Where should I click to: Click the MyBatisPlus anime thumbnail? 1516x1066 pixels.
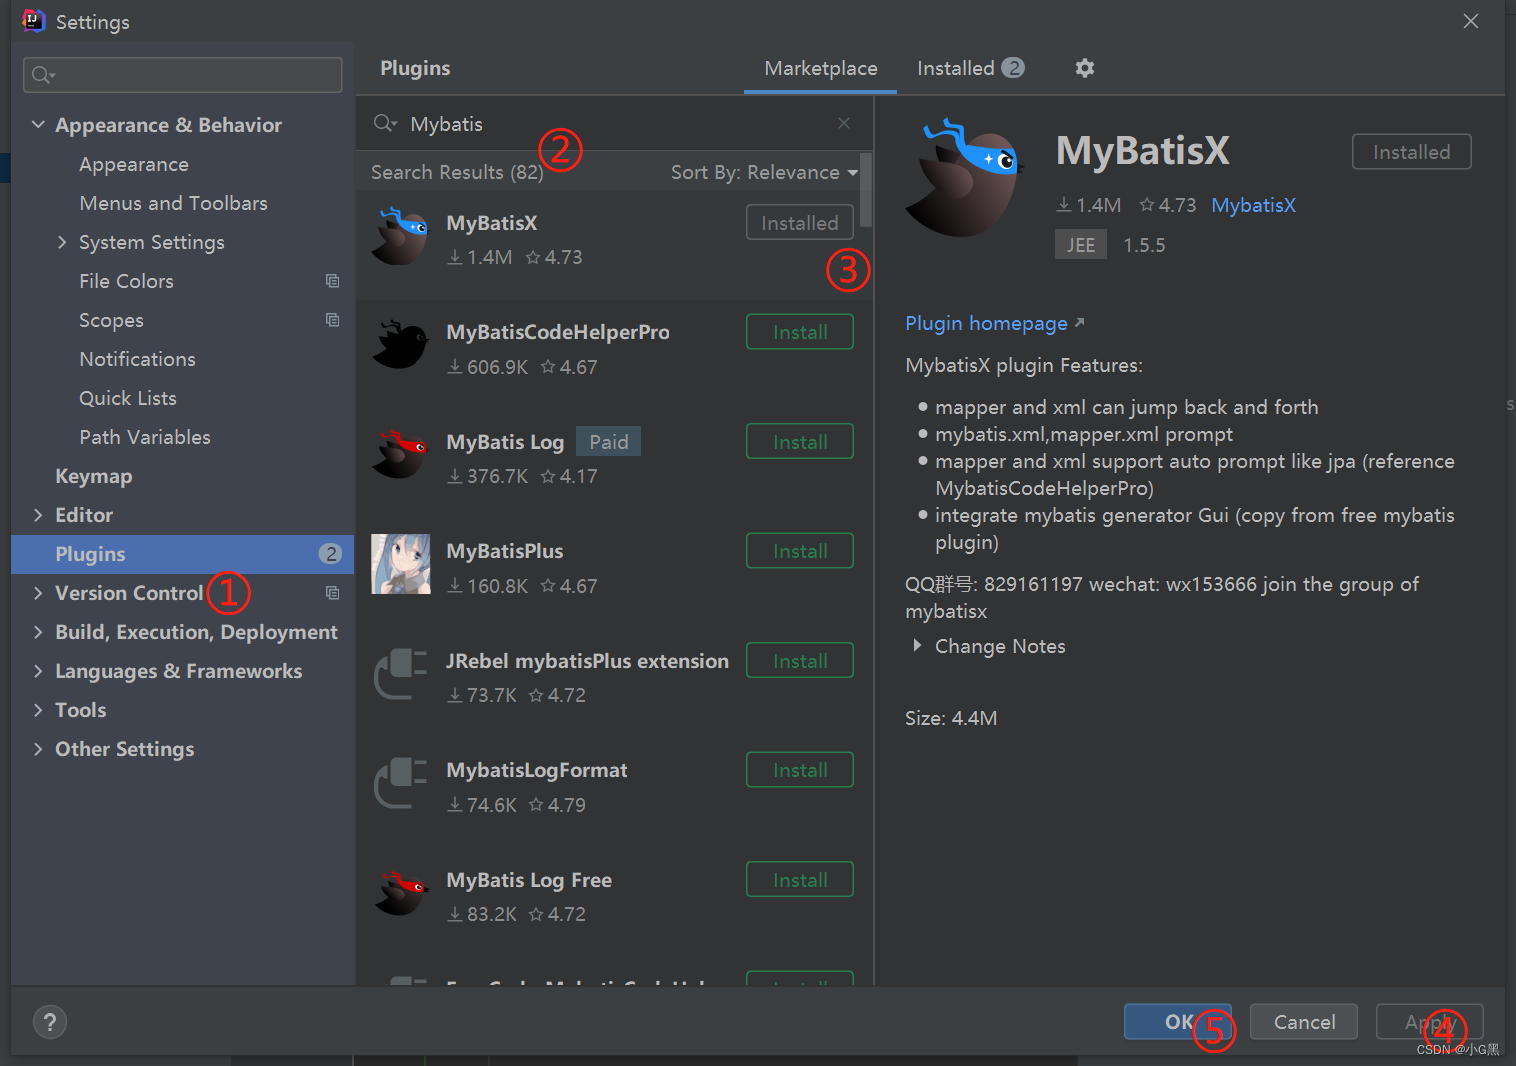[400, 564]
